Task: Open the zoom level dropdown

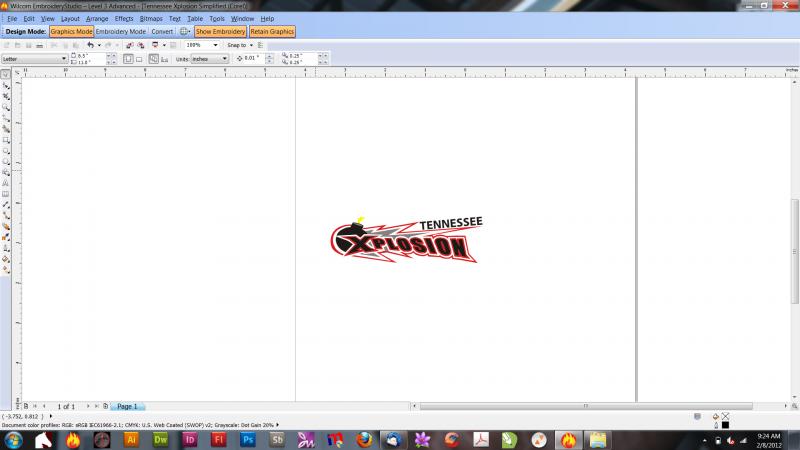Action: tap(216, 45)
